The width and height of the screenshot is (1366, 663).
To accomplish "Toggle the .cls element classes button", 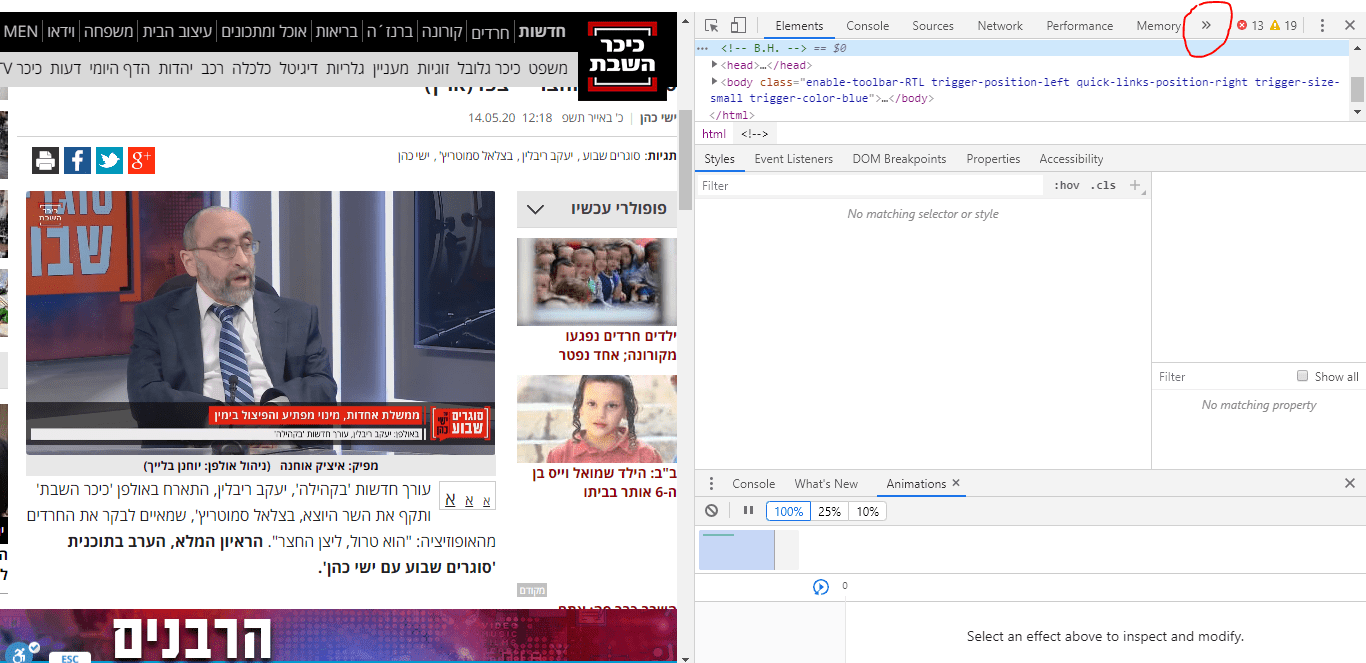I will (x=1103, y=185).
